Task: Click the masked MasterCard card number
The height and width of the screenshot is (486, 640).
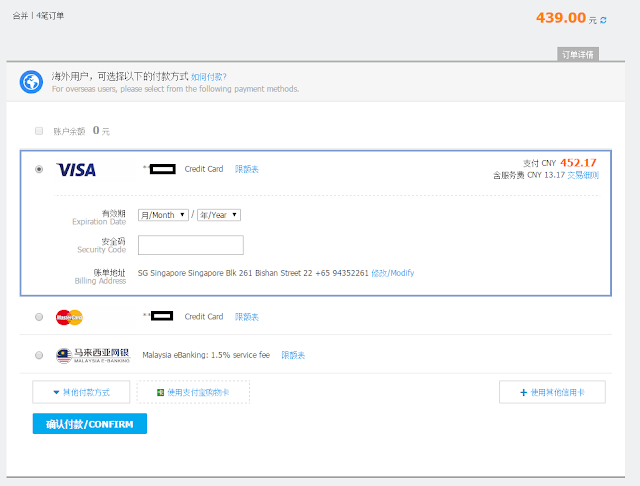Action: point(158,316)
